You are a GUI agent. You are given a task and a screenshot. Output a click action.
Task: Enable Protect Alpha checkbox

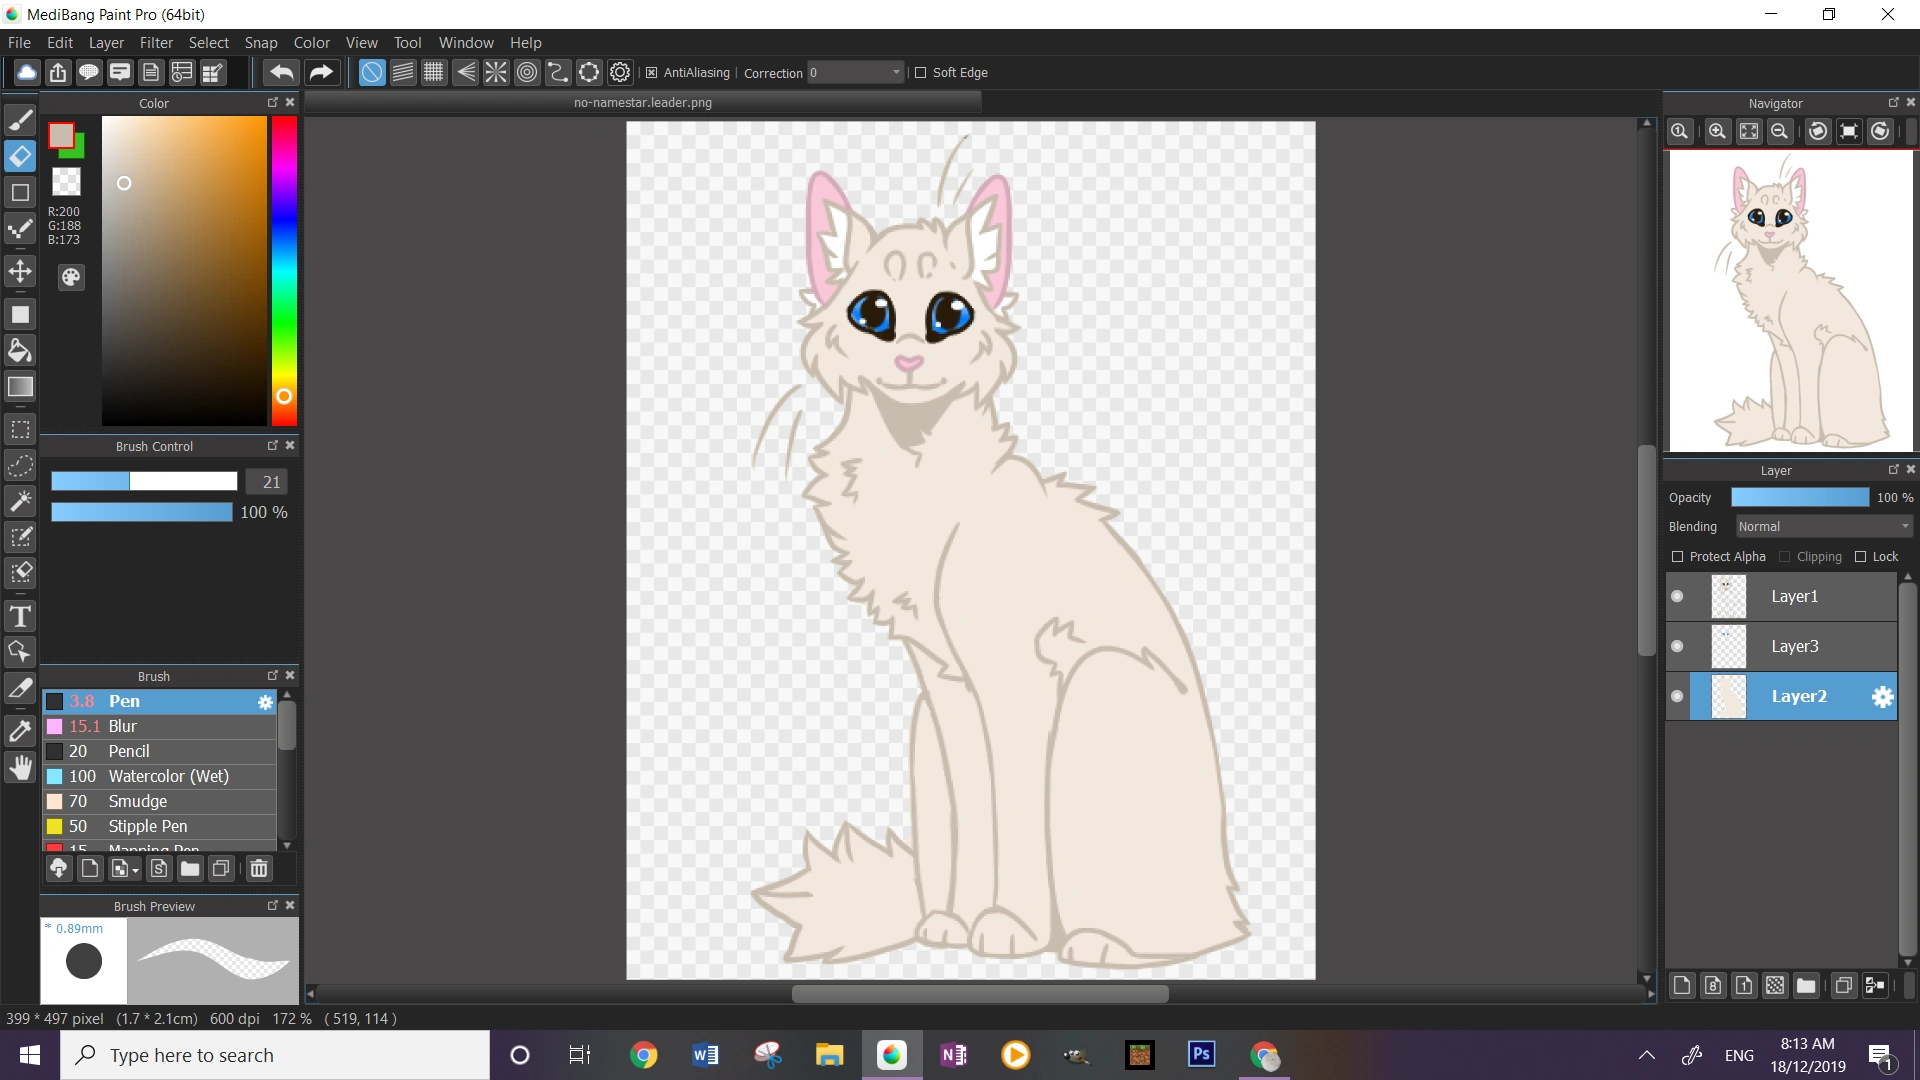[x=1678, y=557]
